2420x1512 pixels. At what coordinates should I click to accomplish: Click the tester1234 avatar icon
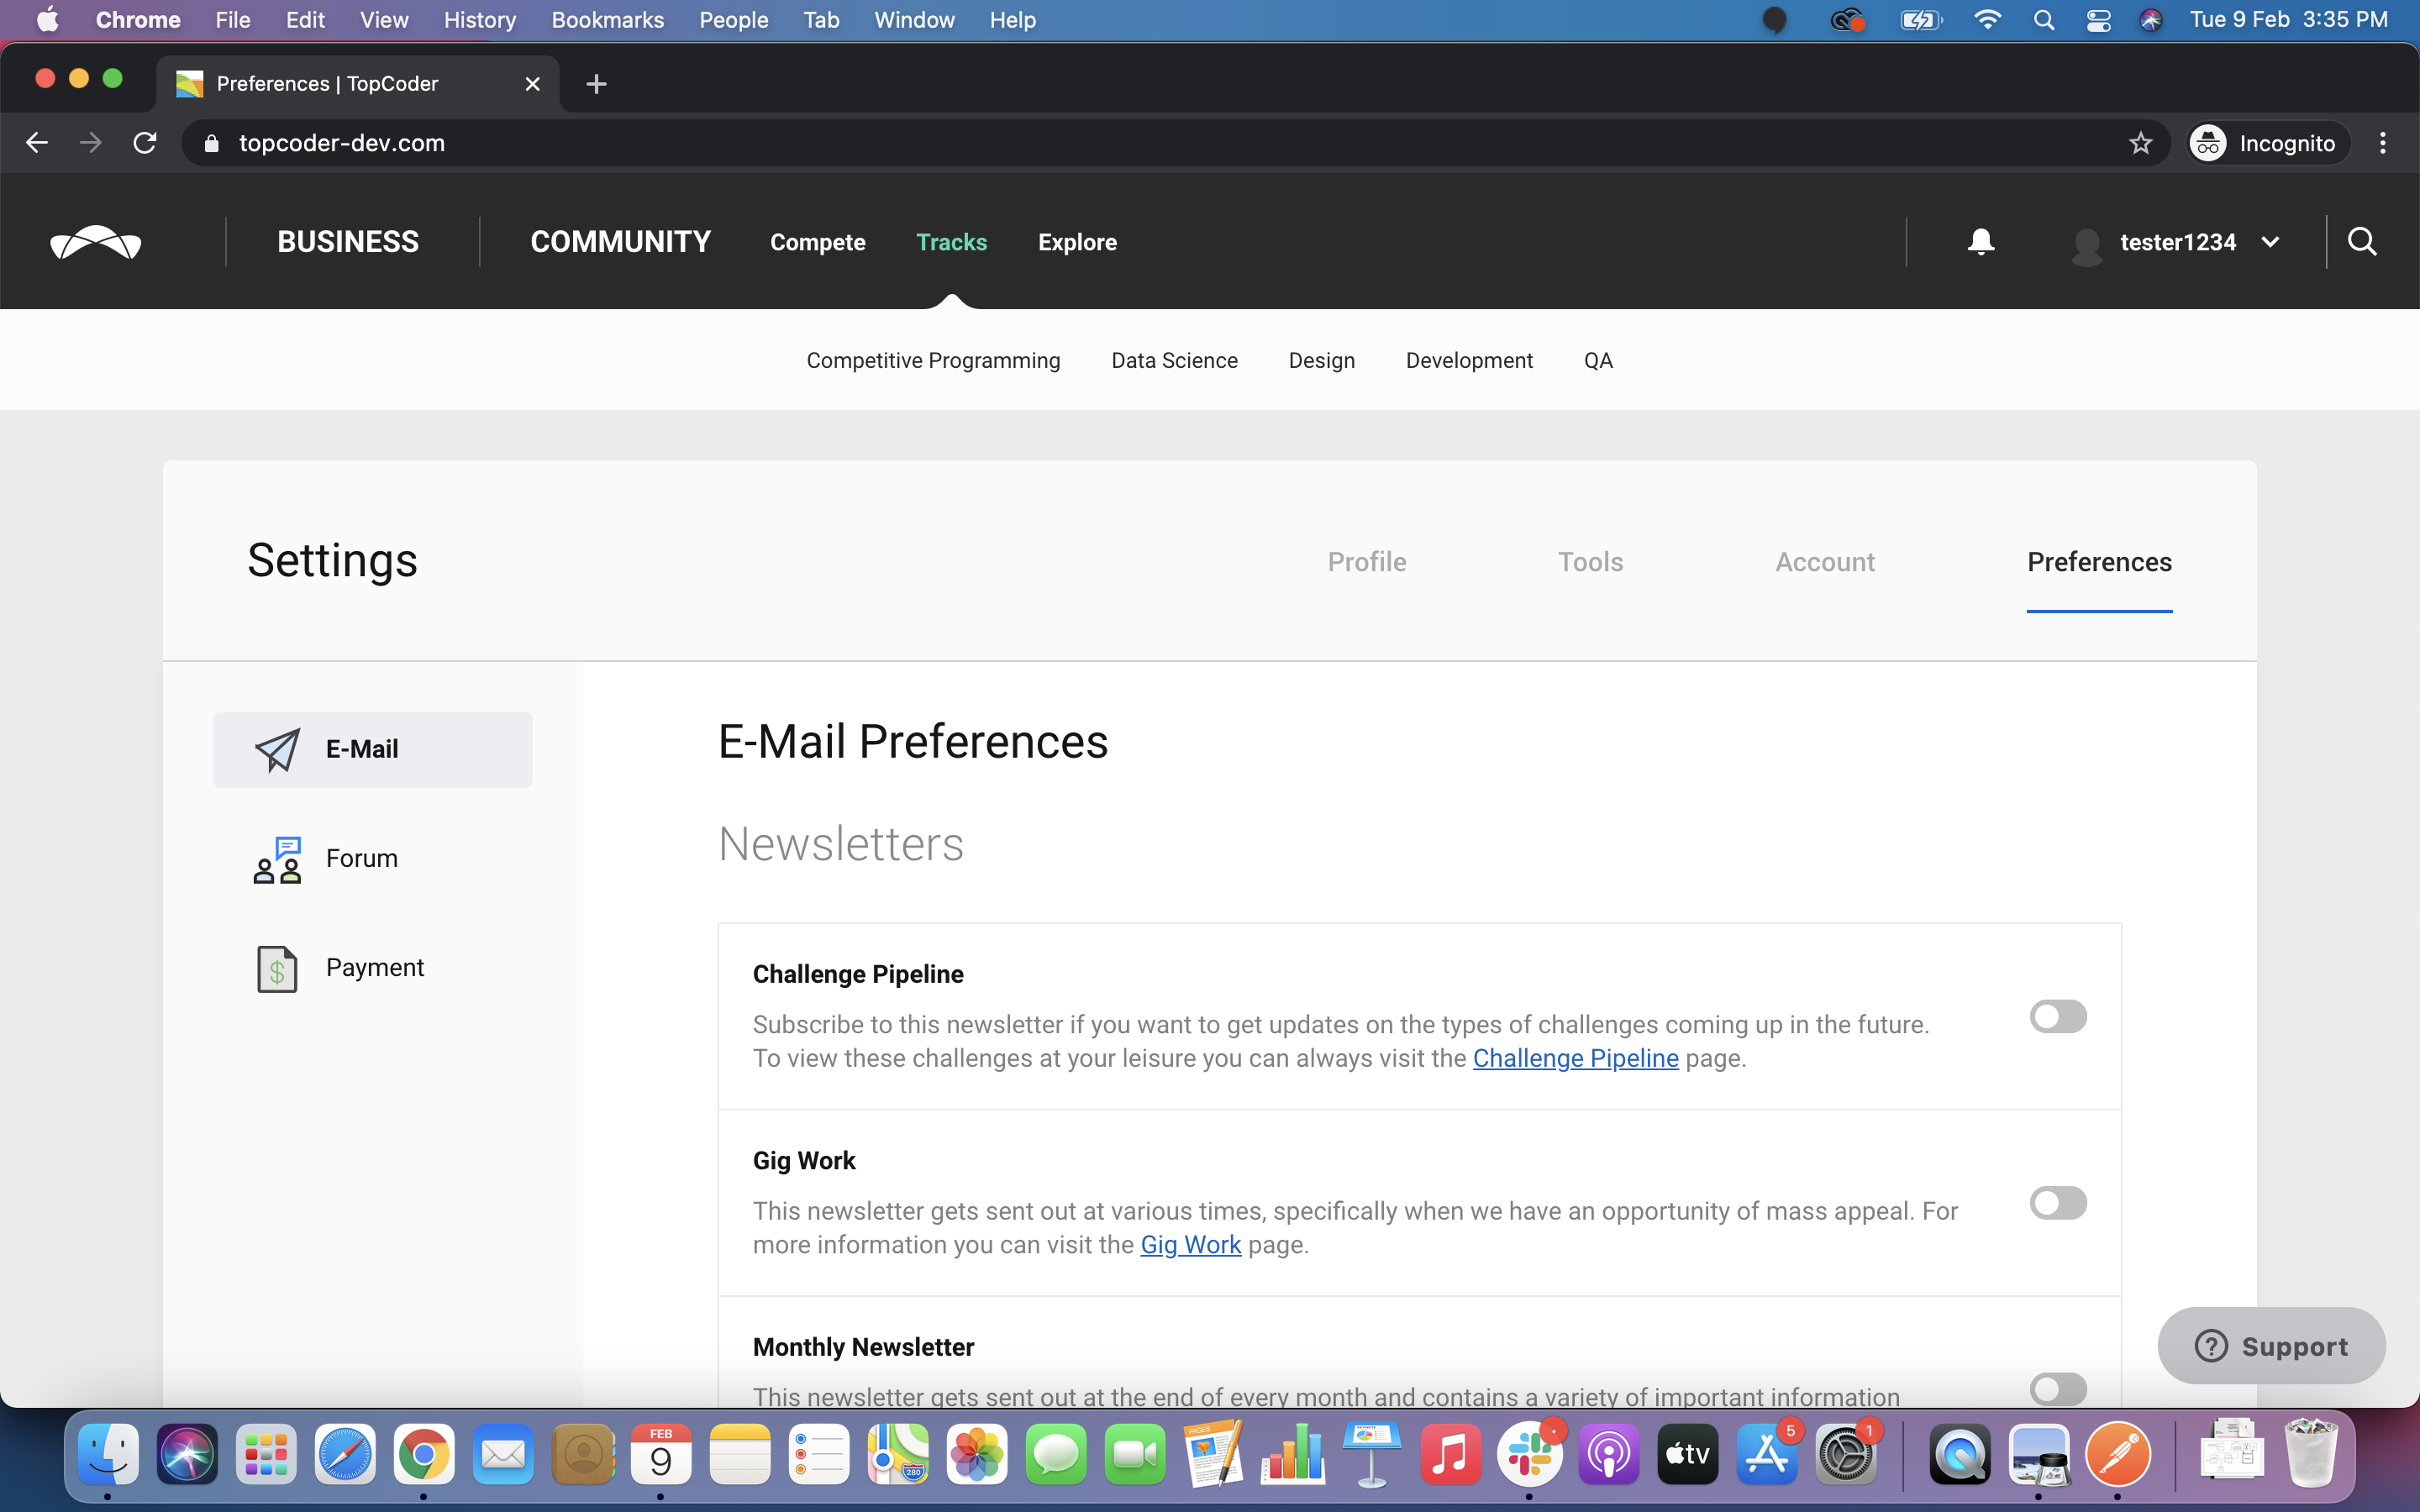(2087, 245)
